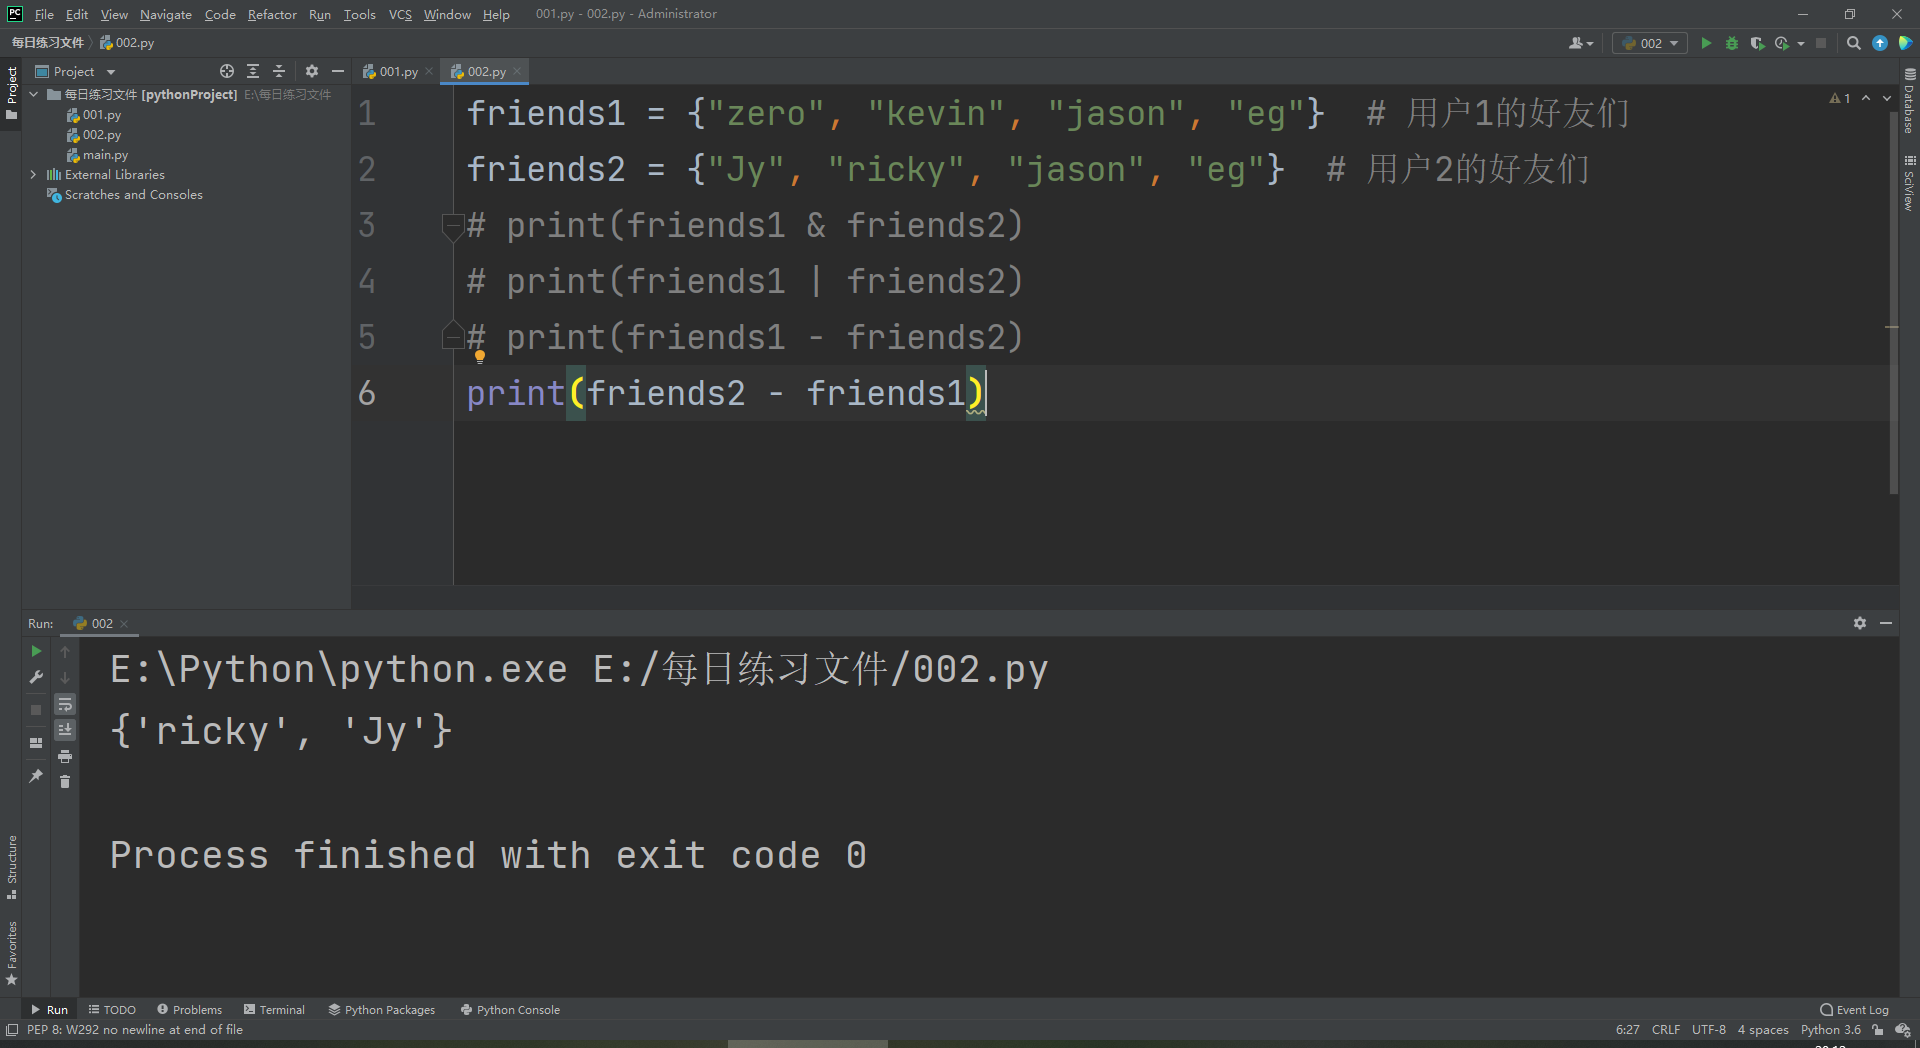Image resolution: width=1920 pixels, height=1048 pixels.
Task: Locate the opened file in Project tree
Action: 227,71
